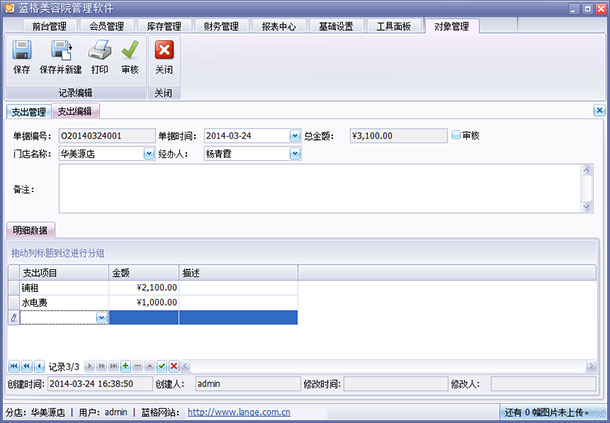Click the pencil row indicator
The image size is (610, 423).
[x=14, y=318]
